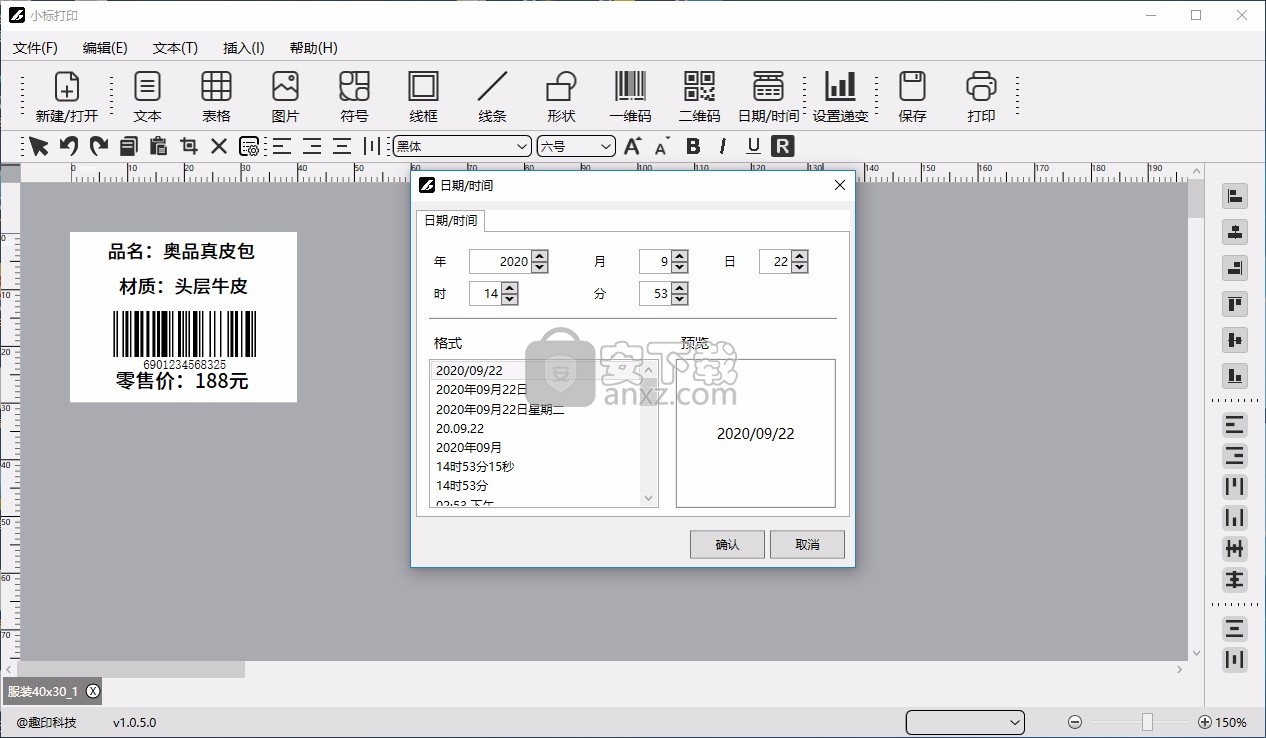Increase the 年 year value
The width and height of the screenshot is (1266, 738).
(x=540, y=256)
